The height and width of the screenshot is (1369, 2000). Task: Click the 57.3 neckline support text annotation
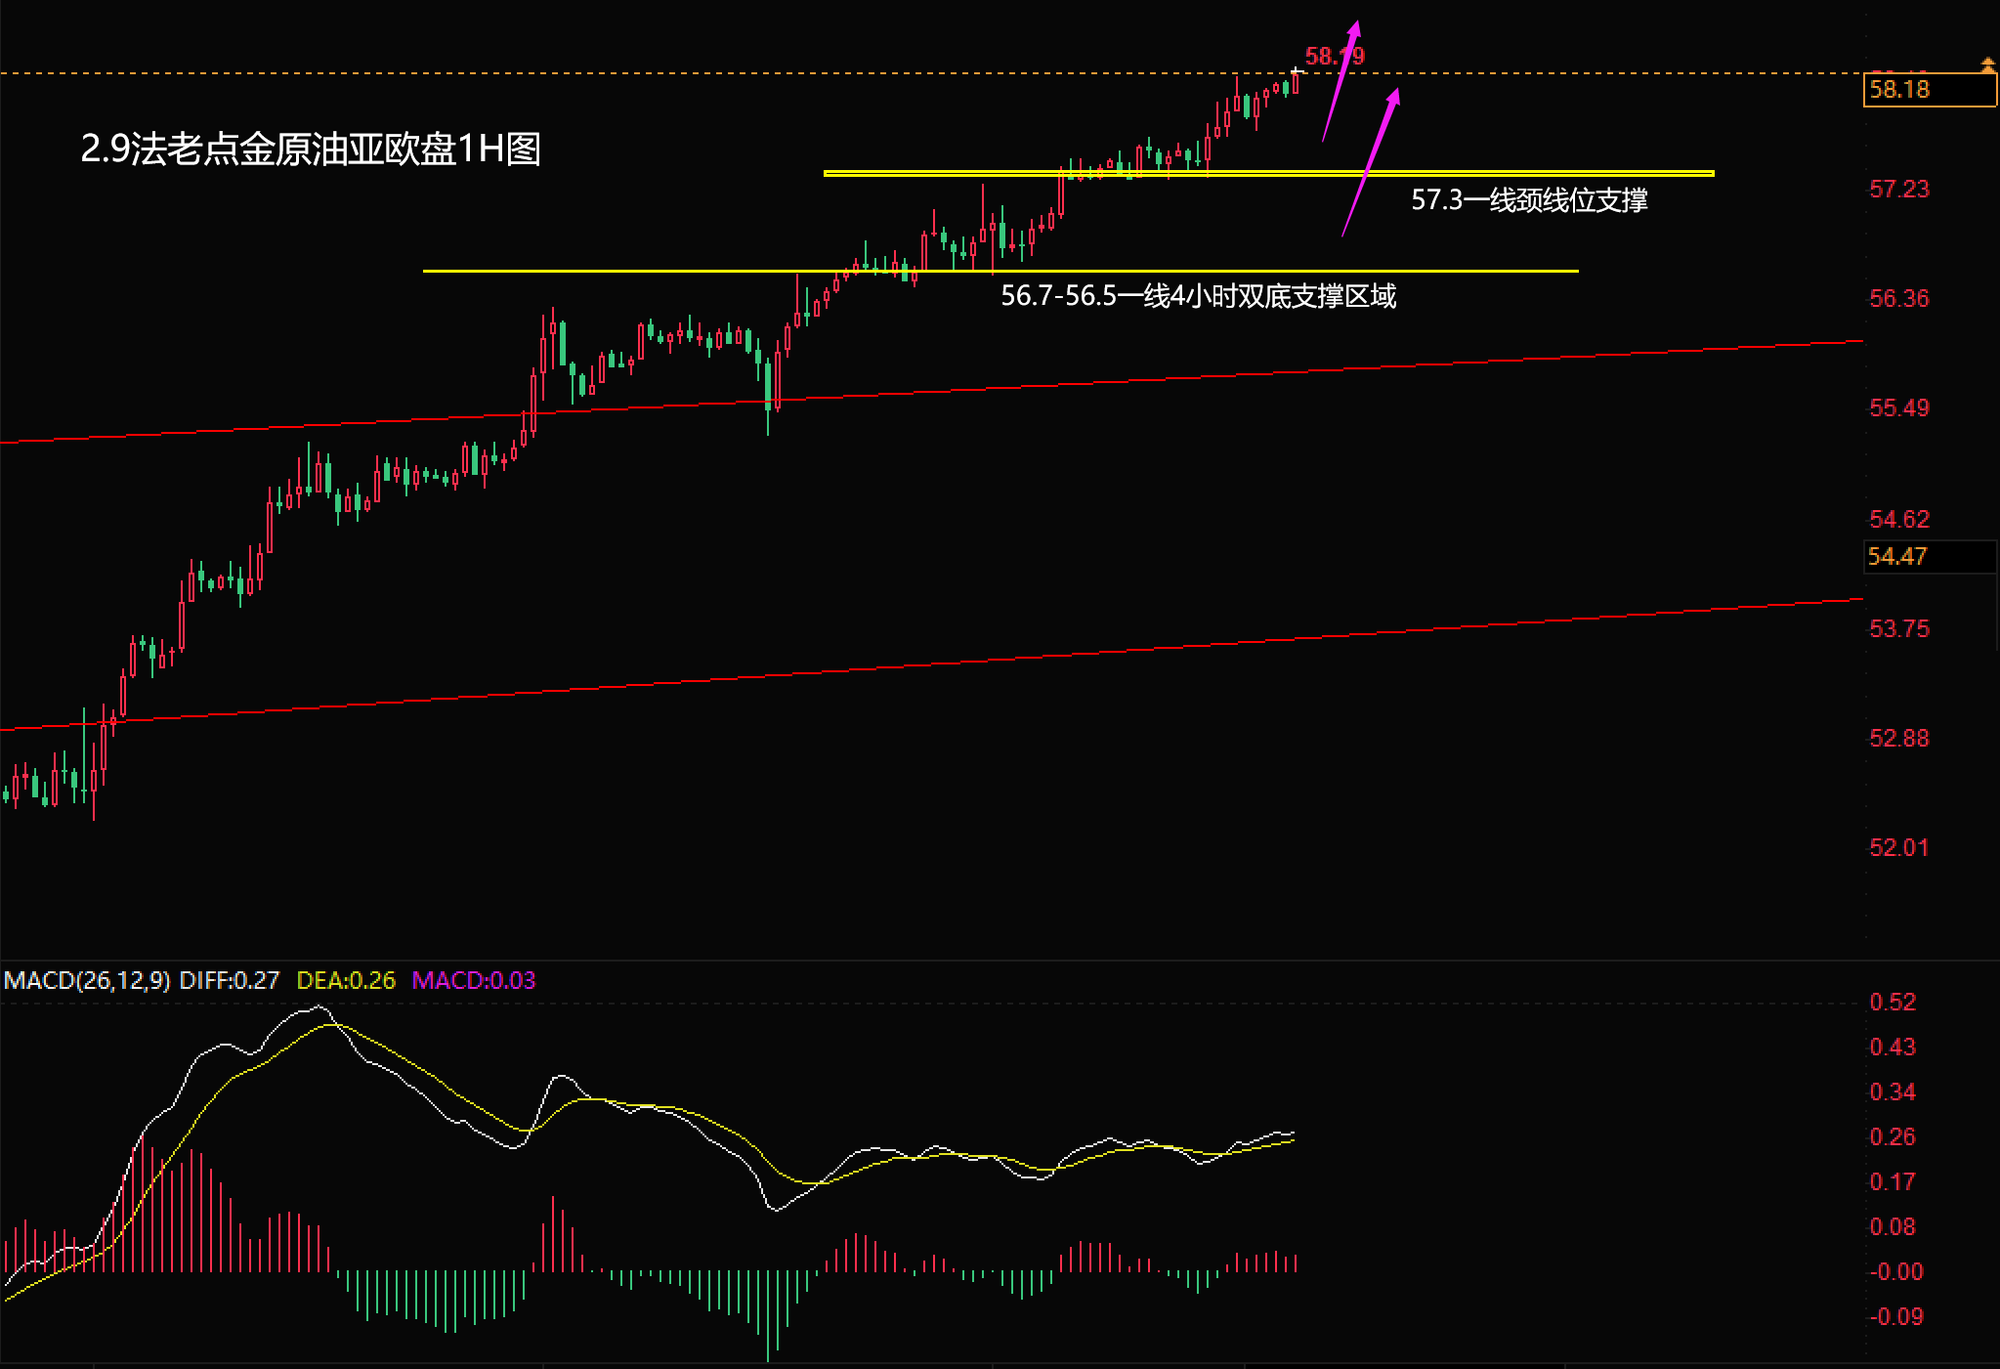coord(1528,200)
